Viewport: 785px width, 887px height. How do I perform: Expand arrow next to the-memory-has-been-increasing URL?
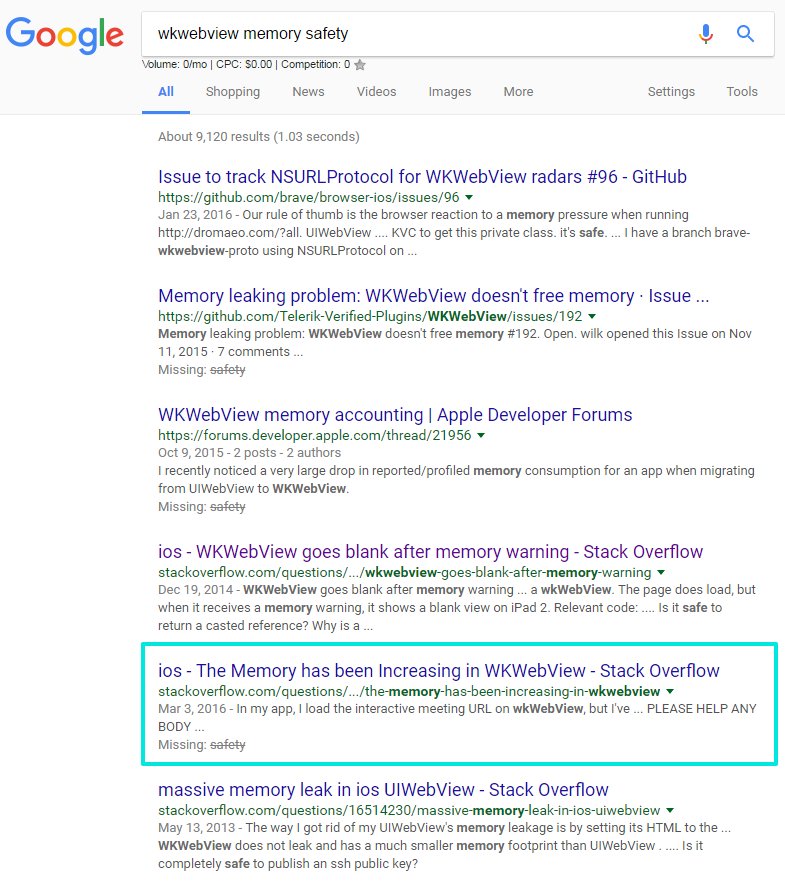pyautogui.click(x=670, y=691)
